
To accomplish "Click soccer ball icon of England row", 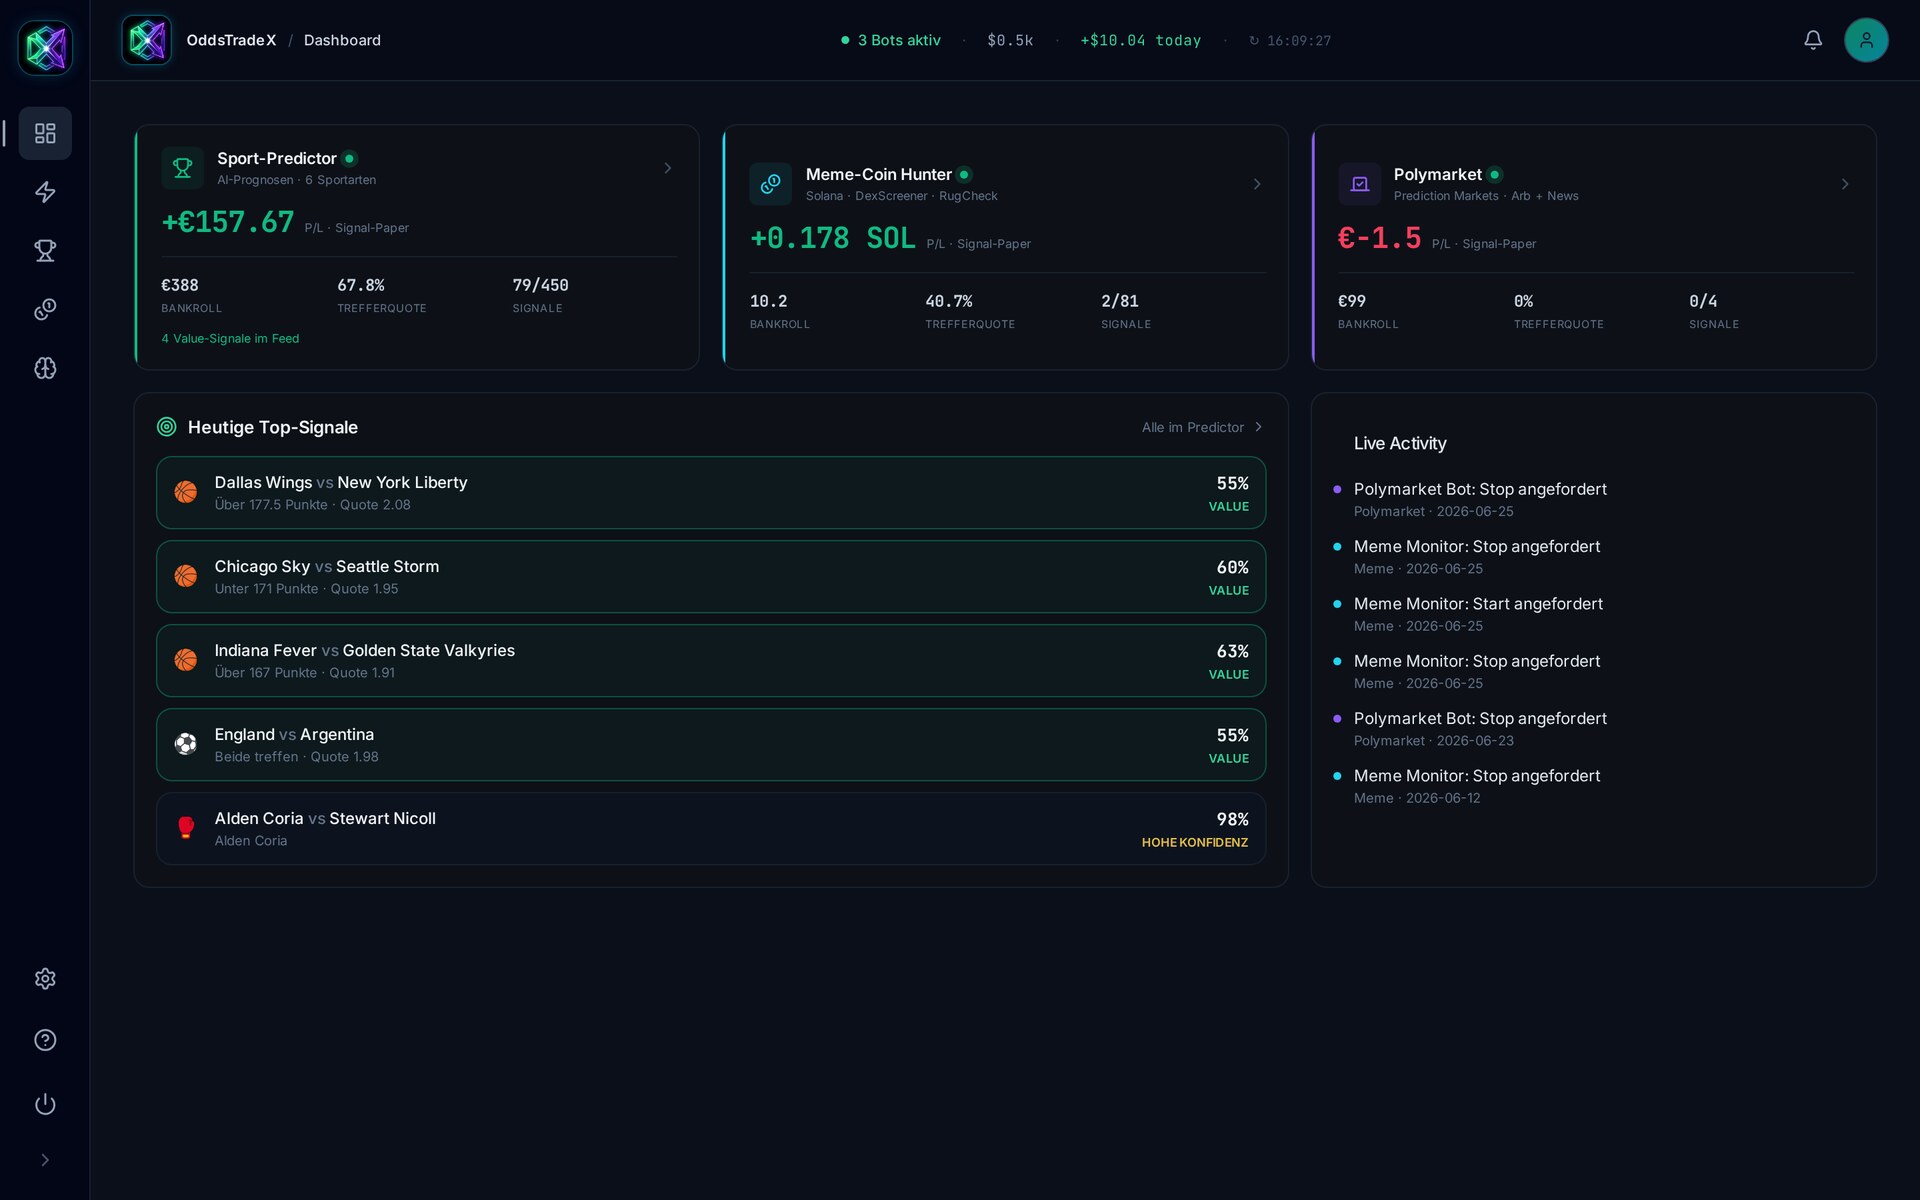I will click(185, 744).
